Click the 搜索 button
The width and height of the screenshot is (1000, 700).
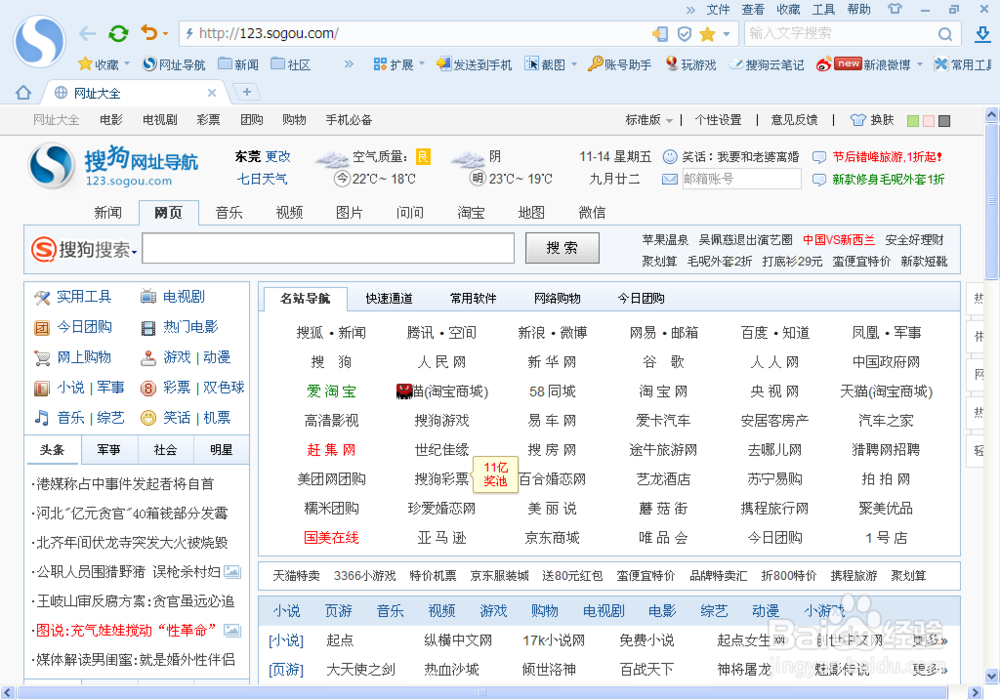[x=562, y=248]
